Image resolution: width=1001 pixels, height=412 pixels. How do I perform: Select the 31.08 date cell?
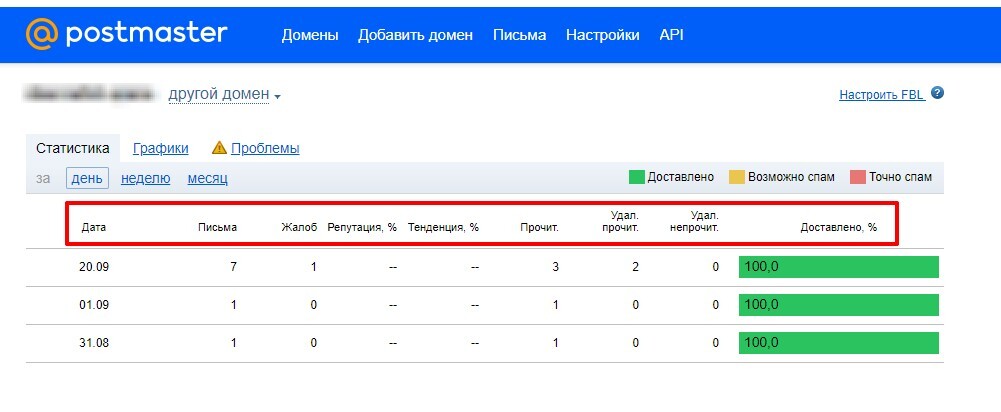pos(94,343)
